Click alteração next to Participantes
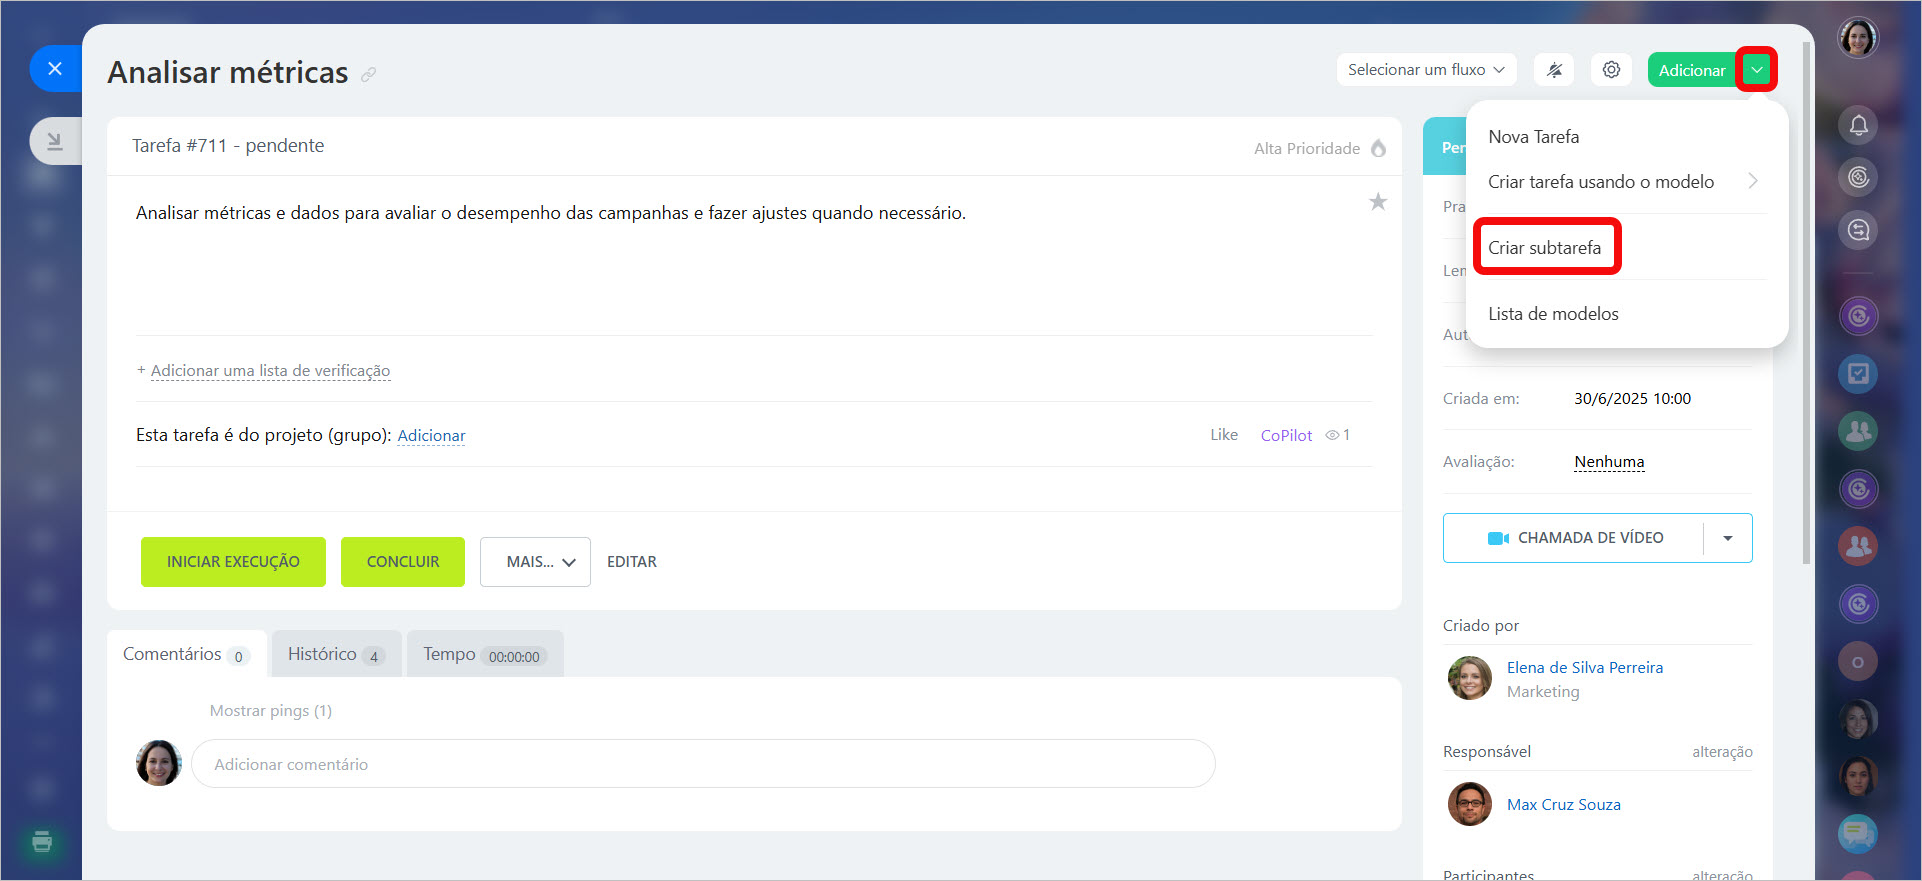 1722,875
